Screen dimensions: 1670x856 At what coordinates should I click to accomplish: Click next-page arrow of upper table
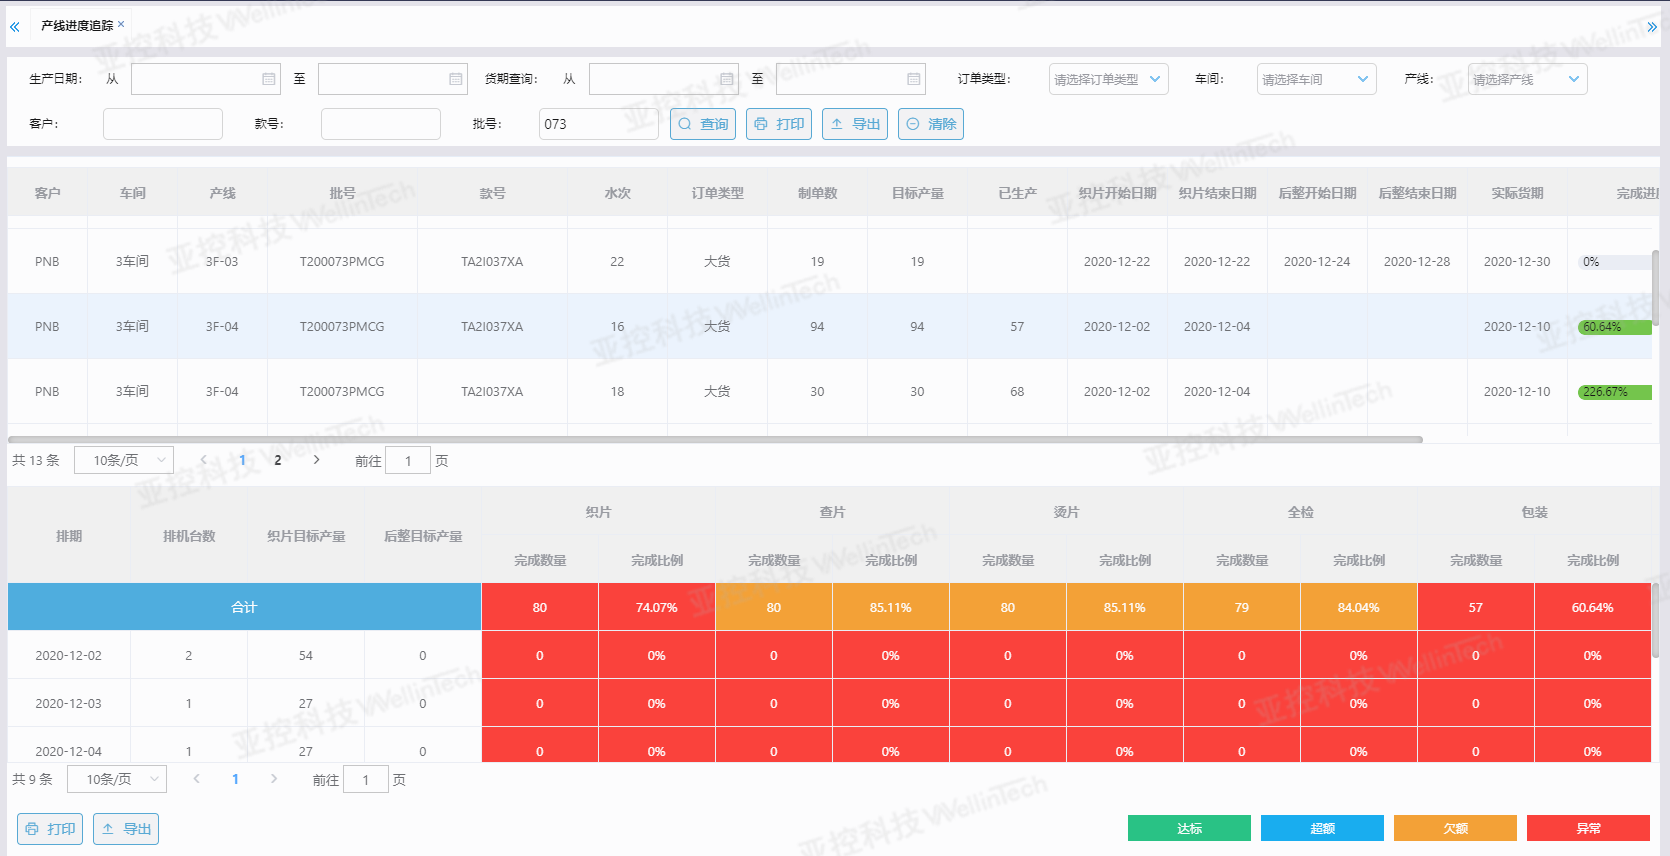[x=317, y=460]
